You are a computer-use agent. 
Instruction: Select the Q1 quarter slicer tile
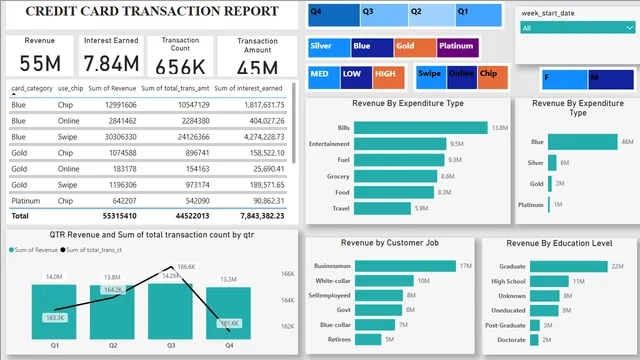pyautogui.click(x=479, y=15)
